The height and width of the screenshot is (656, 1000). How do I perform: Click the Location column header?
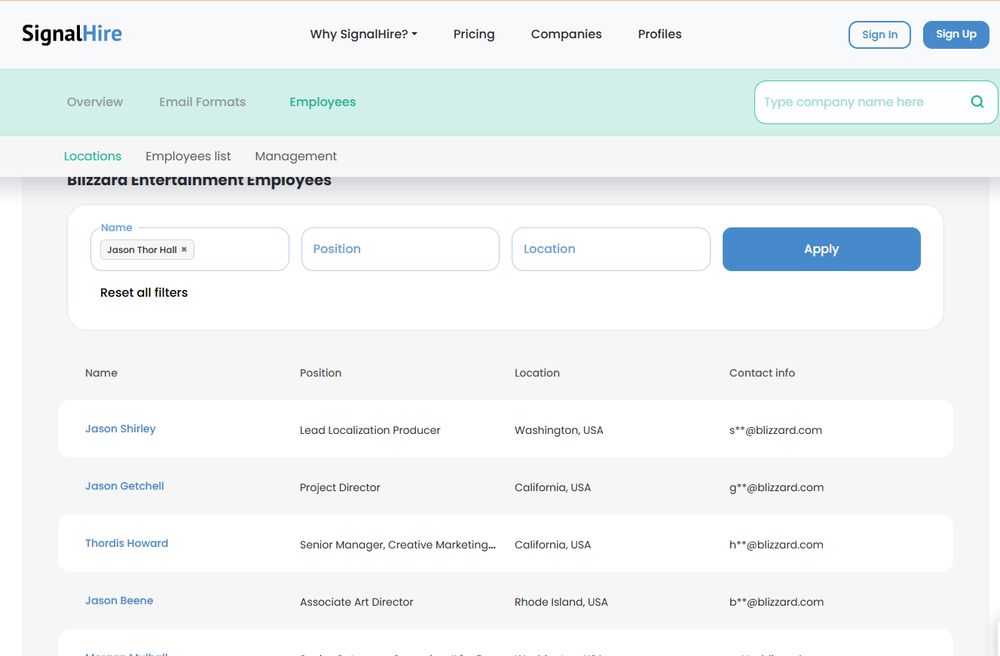(x=537, y=373)
